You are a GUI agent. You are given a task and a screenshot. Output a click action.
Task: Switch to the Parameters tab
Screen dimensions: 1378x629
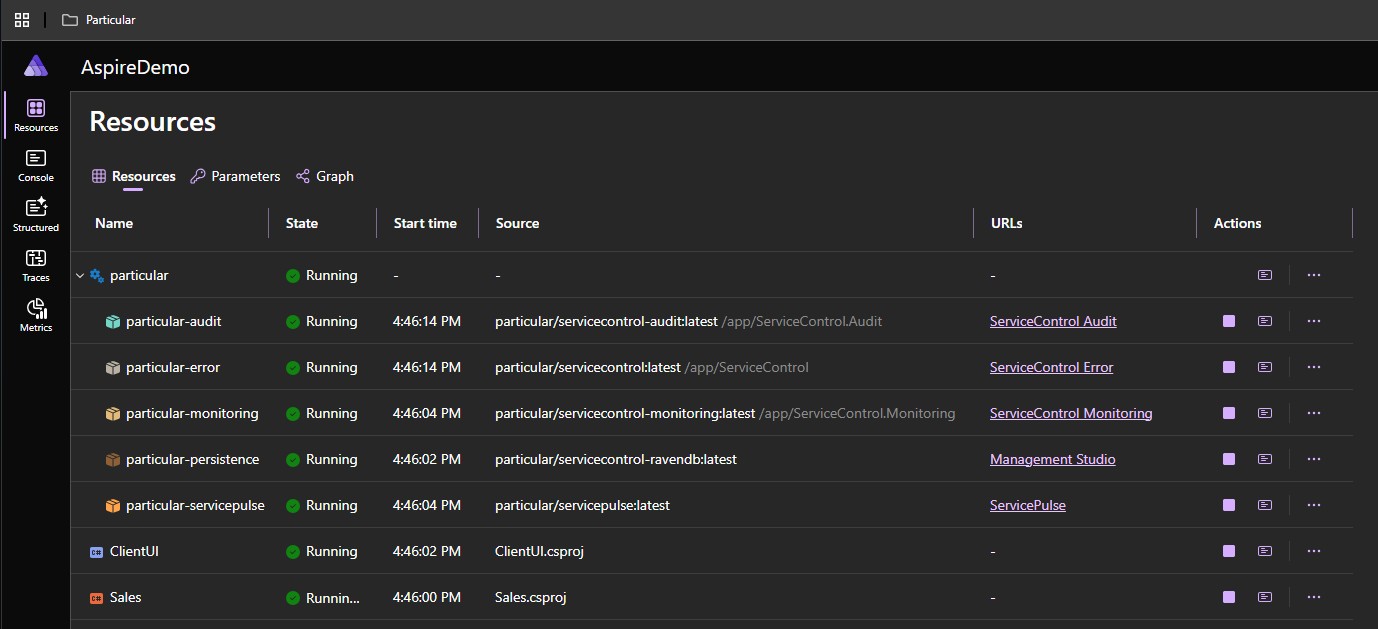tap(235, 176)
